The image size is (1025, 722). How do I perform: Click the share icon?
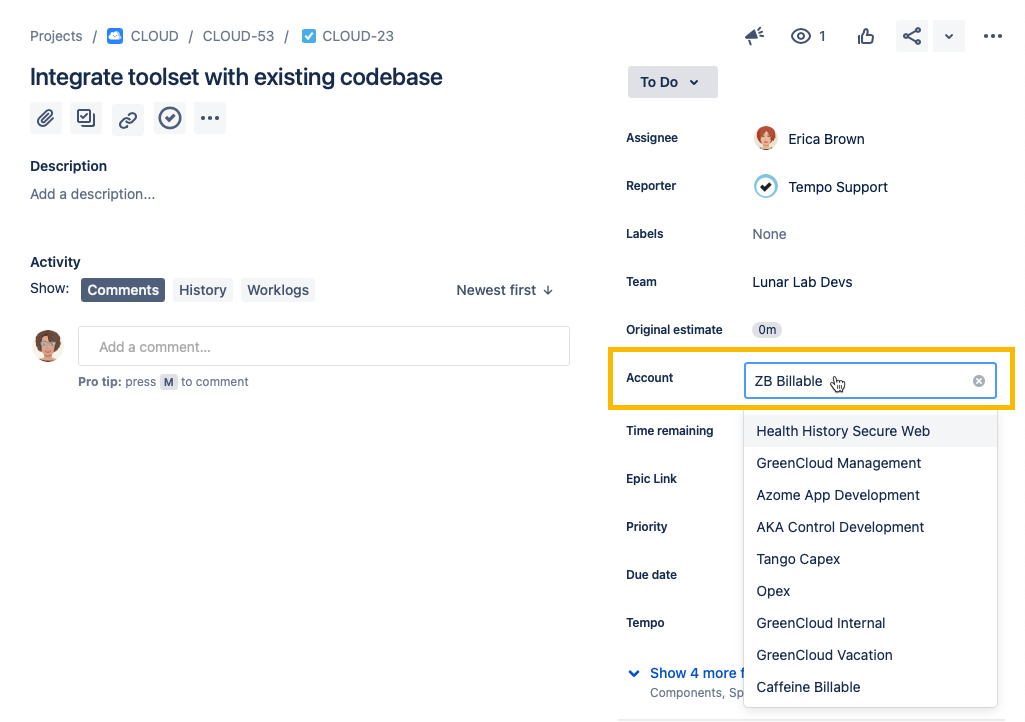[912, 36]
